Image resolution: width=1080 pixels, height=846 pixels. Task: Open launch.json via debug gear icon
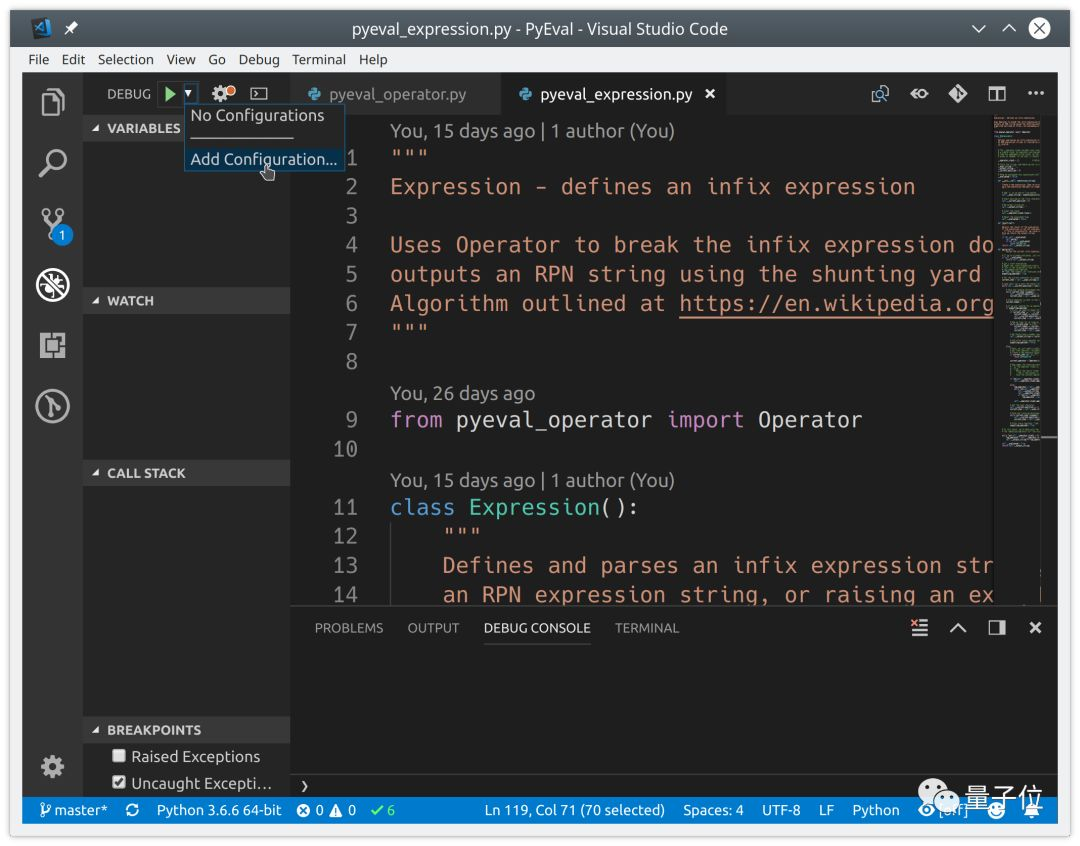click(222, 94)
